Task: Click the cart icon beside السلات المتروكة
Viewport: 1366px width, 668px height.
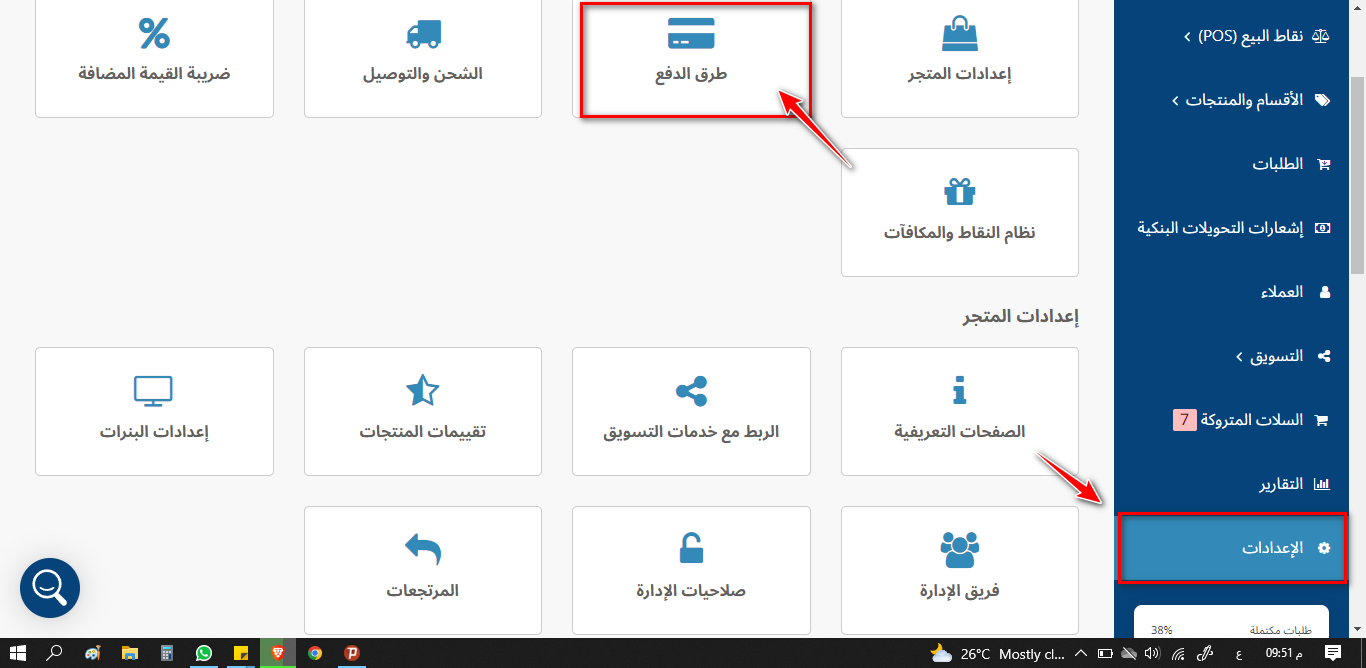Action: click(x=1320, y=421)
